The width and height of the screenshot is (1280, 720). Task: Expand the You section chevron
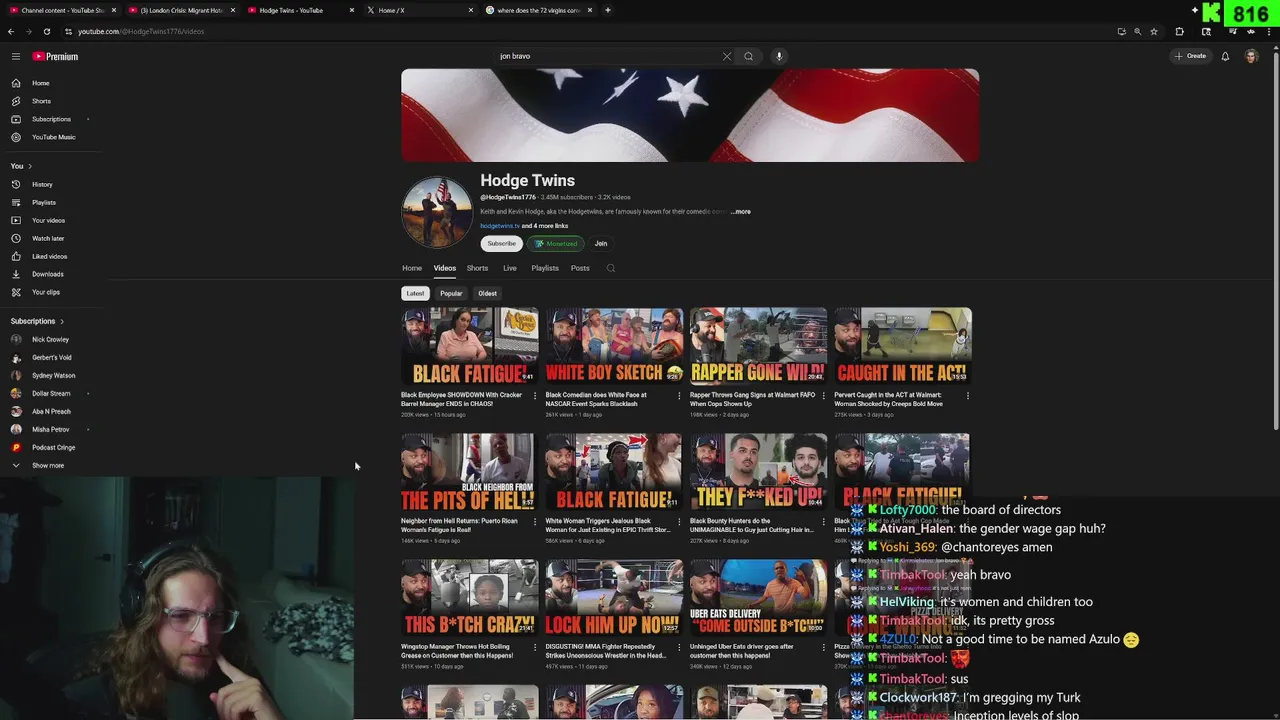click(x=30, y=166)
